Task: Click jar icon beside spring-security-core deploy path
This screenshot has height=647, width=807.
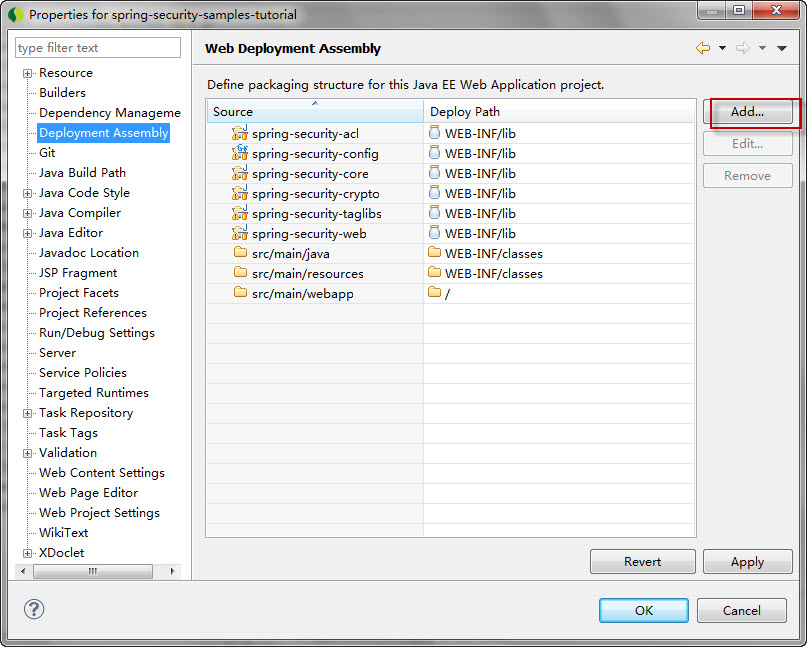Action: tap(434, 172)
